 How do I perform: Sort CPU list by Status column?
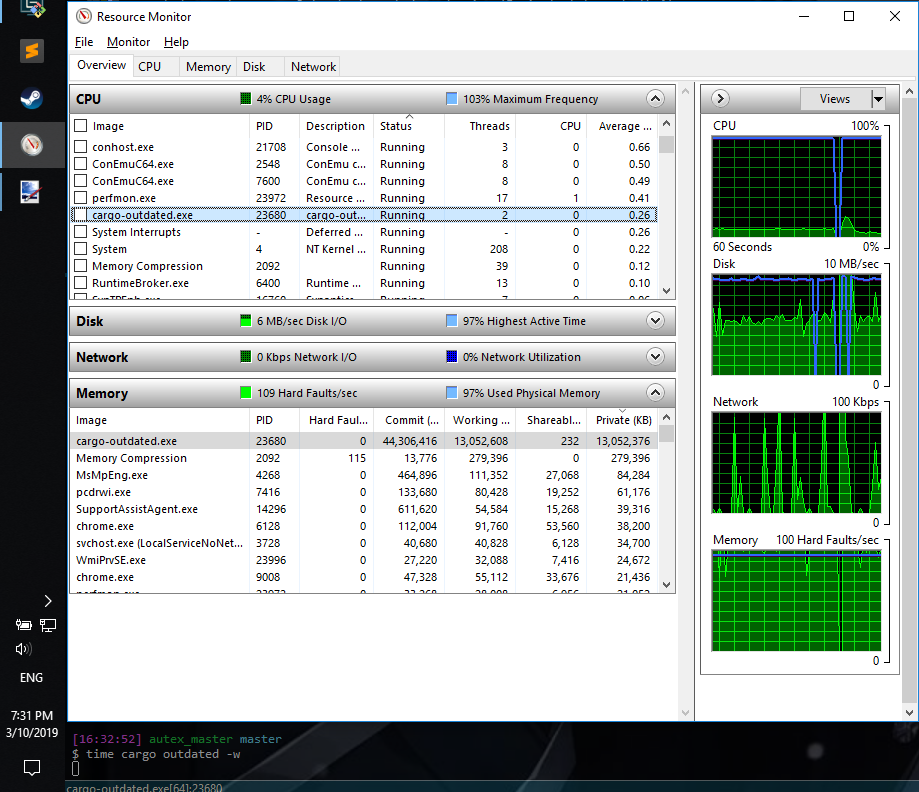pos(409,126)
